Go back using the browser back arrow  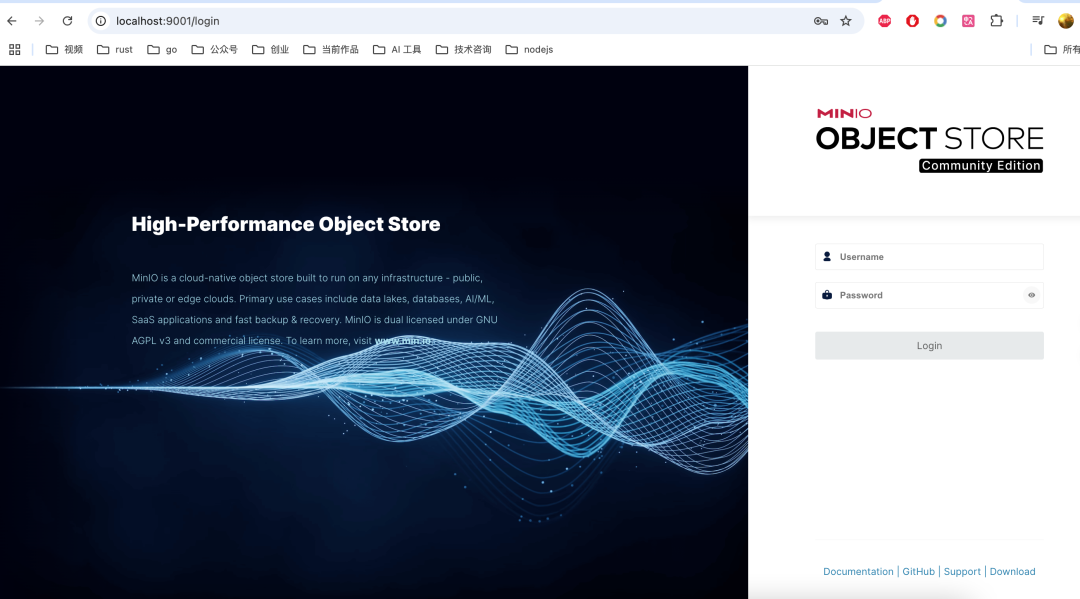click(x=12, y=21)
